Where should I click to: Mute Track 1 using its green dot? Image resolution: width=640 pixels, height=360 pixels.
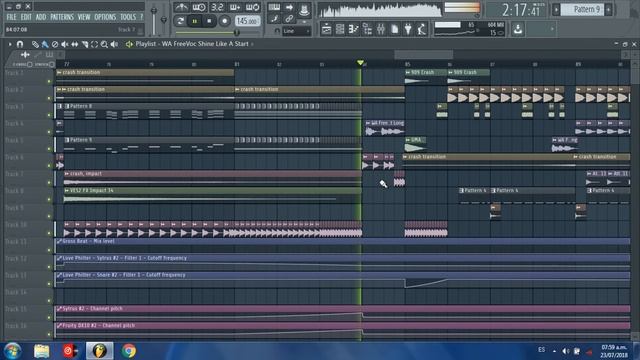[x=49, y=81]
